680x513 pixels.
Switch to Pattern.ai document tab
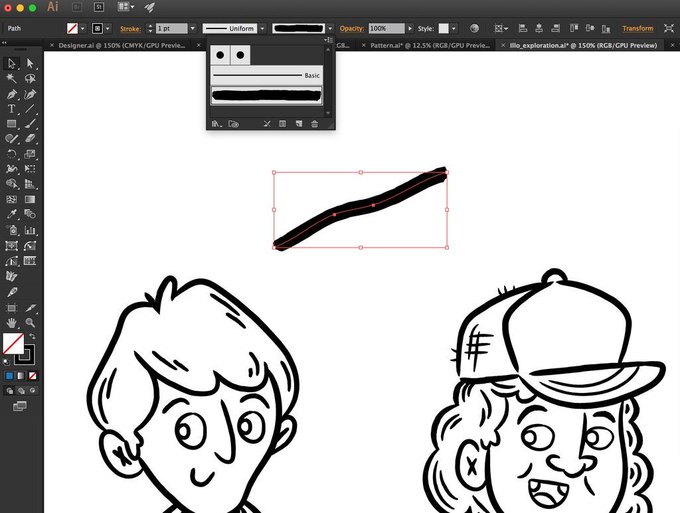pyautogui.click(x=429, y=45)
